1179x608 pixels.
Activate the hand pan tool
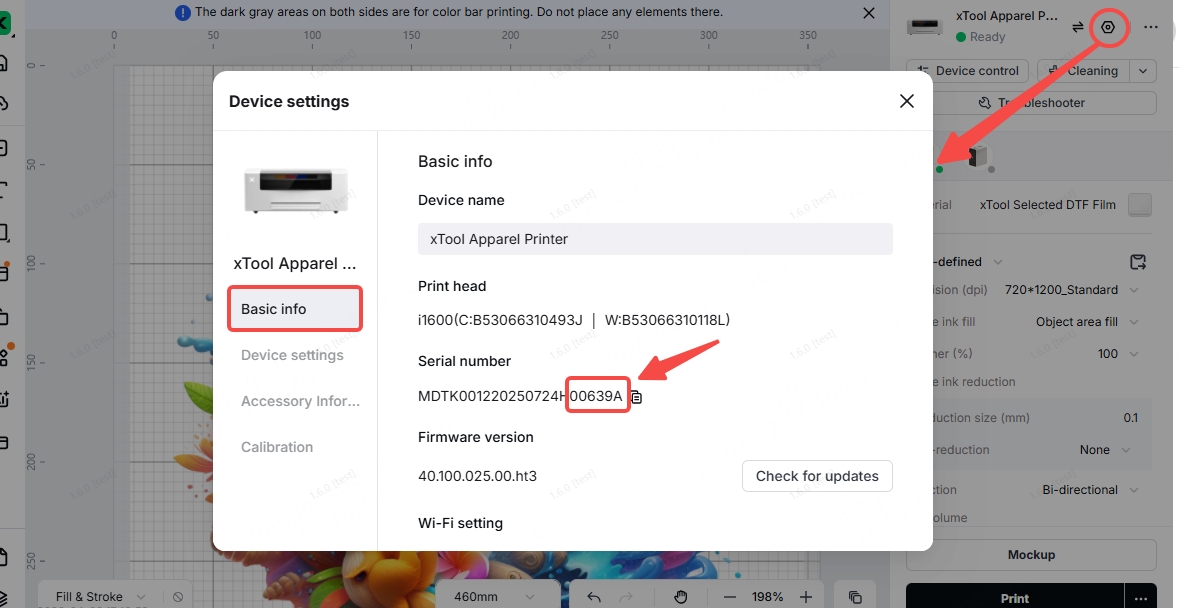[x=680, y=597]
